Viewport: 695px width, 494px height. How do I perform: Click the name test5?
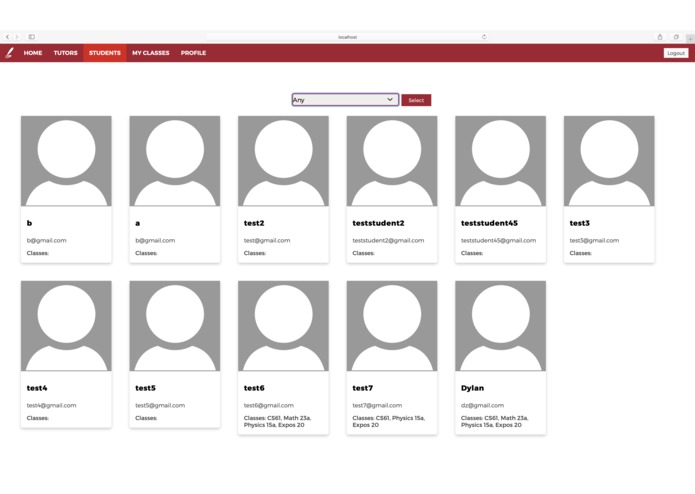click(145, 388)
